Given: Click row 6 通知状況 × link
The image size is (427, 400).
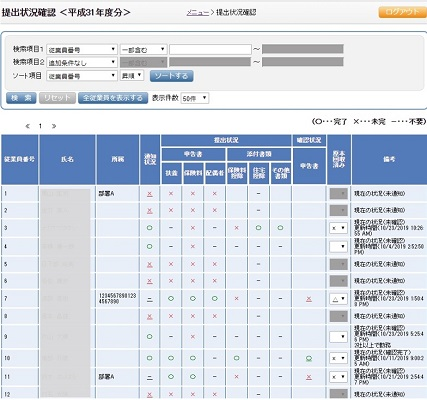Looking at the screenshot, I should click(150, 281).
